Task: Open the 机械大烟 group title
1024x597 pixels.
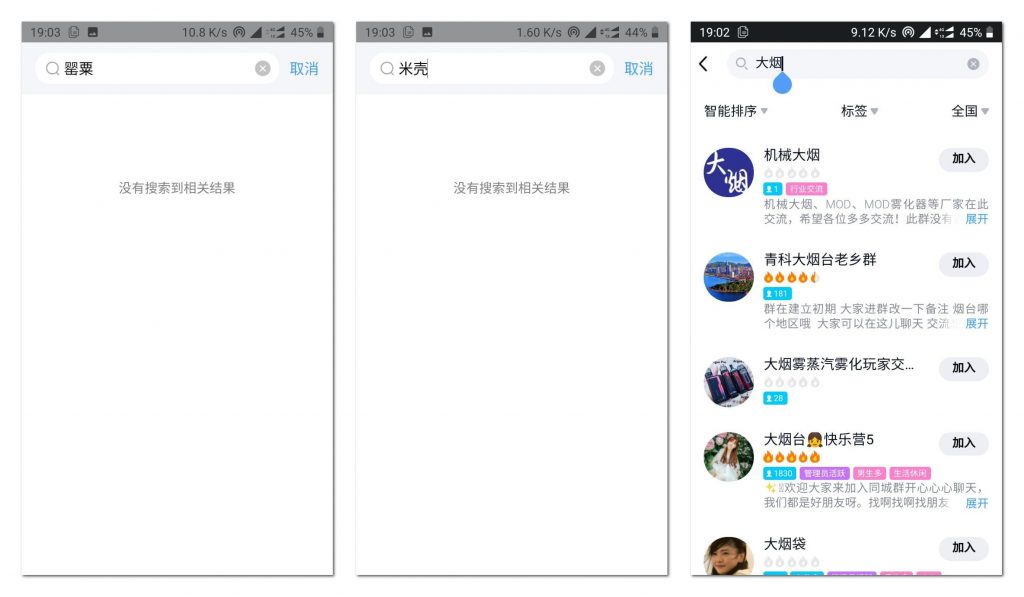Action: pos(792,155)
